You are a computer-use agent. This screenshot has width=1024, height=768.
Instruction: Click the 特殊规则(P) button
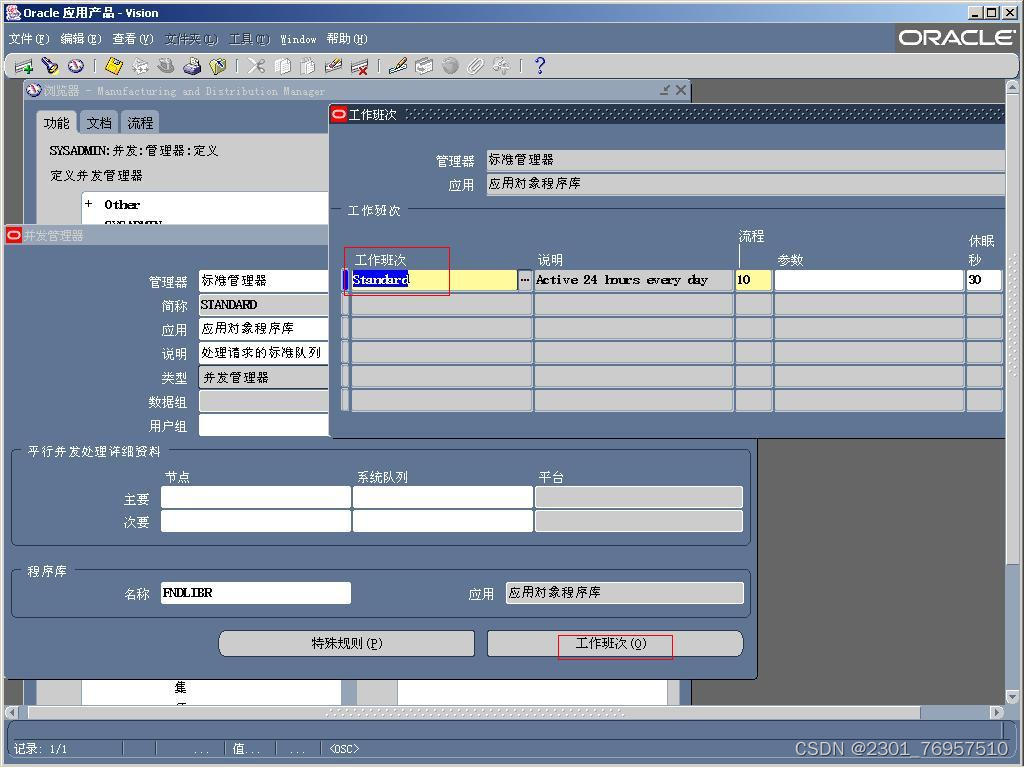[347, 643]
